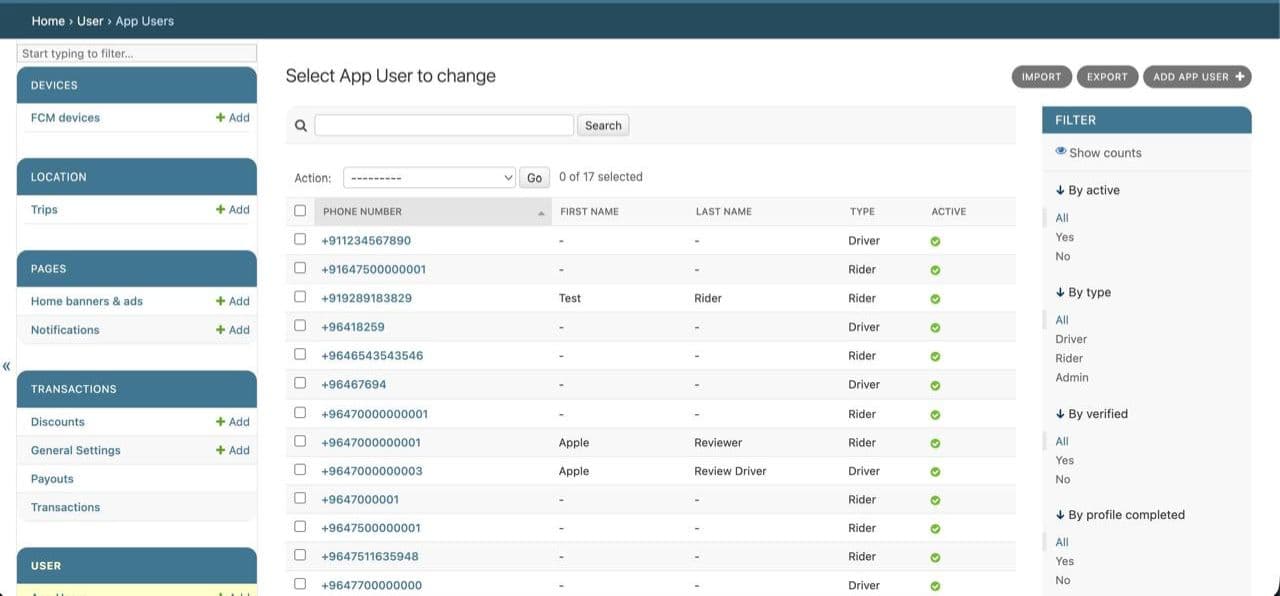Collapse the By active filter
1280x596 pixels.
click(x=1087, y=190)
